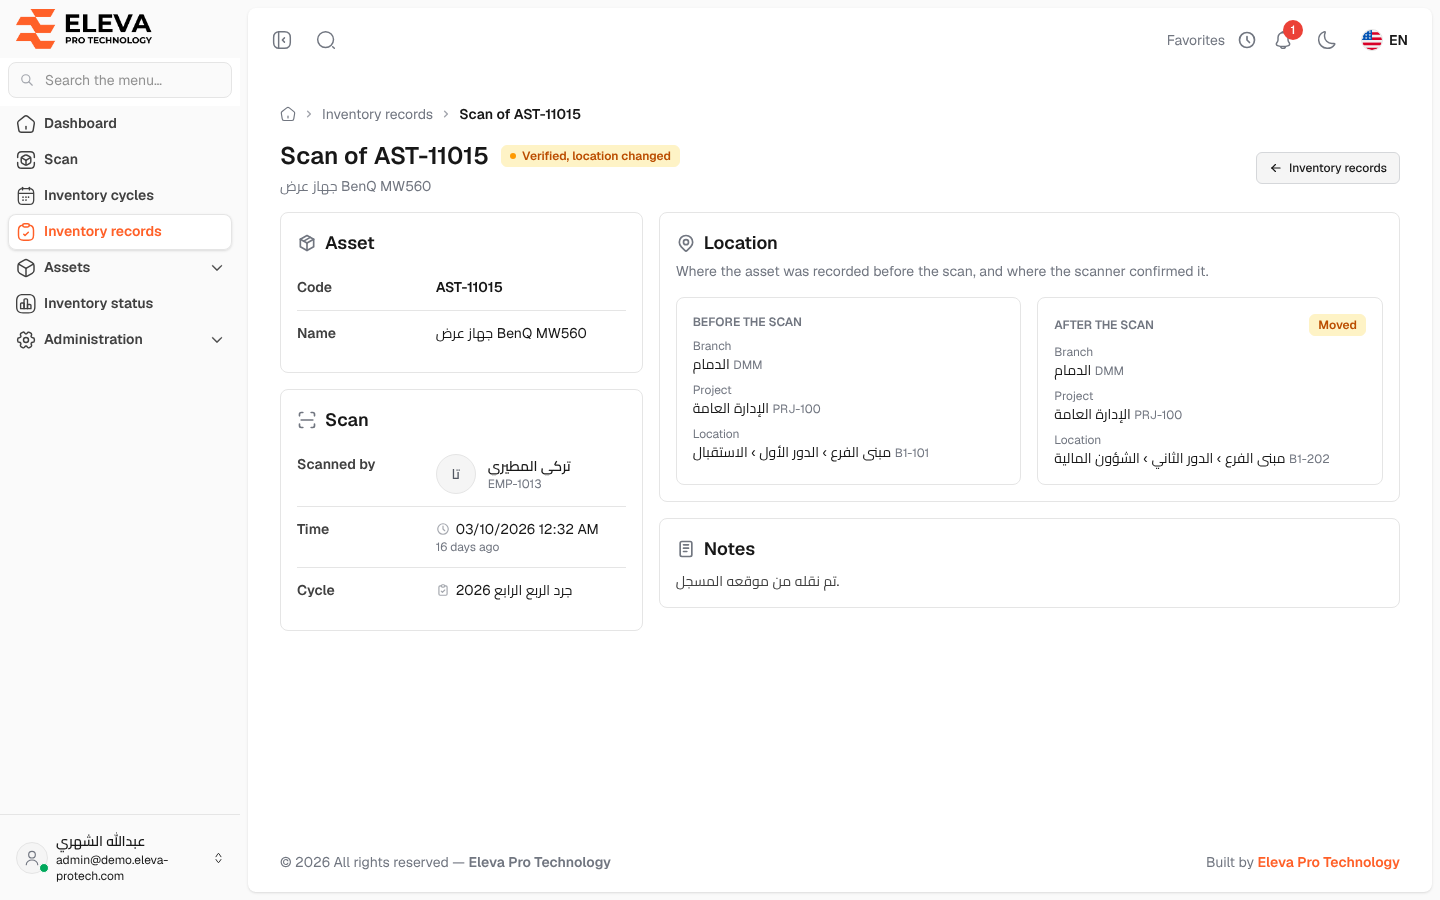Click the Eleva Pro Technology footer link
This screenshot has height=900, width=1440.
(x=1328, y=862)
